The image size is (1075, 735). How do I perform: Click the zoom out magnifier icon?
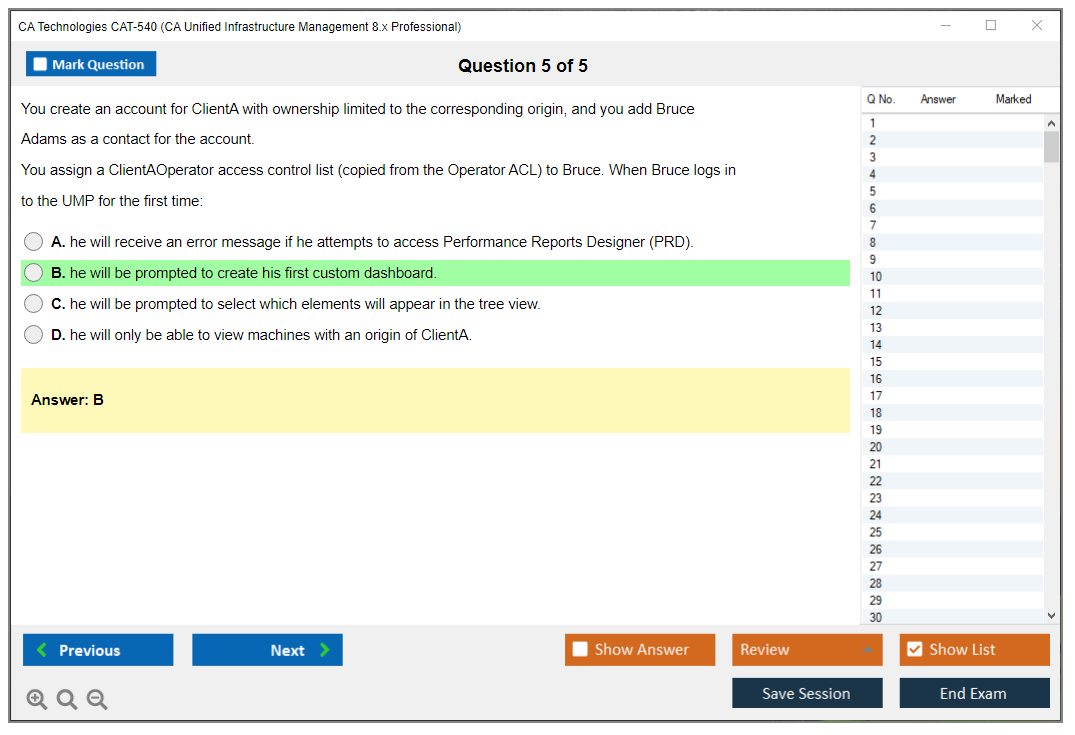point(97,700)
